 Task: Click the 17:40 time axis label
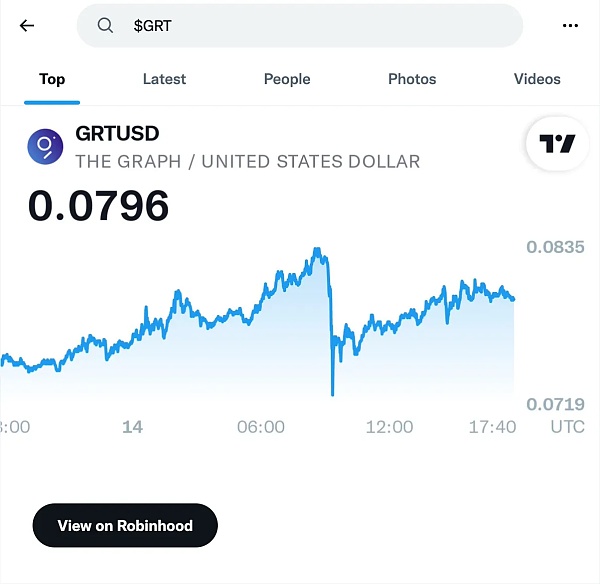click(492, 427)
